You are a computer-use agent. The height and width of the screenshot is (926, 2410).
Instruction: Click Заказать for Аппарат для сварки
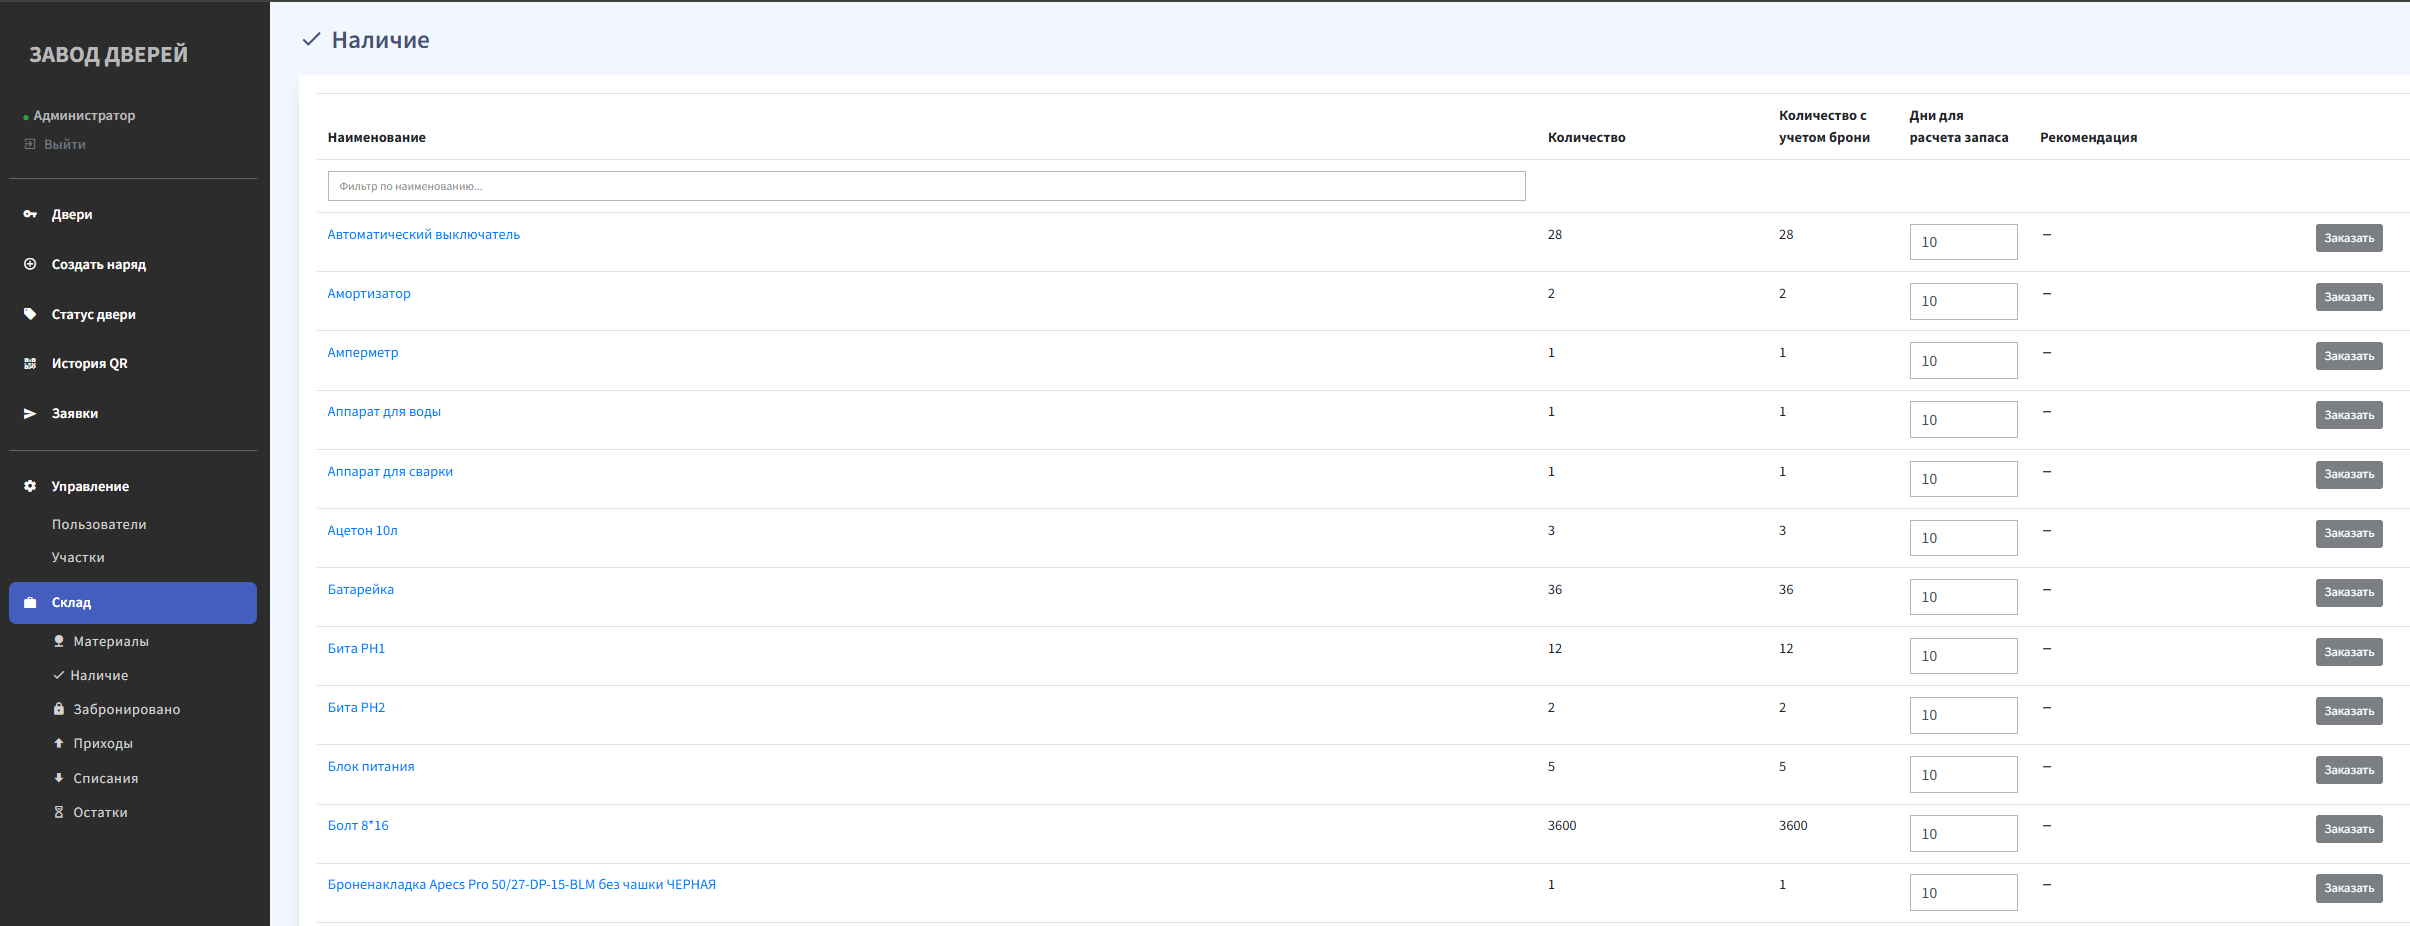point(2349,474)
